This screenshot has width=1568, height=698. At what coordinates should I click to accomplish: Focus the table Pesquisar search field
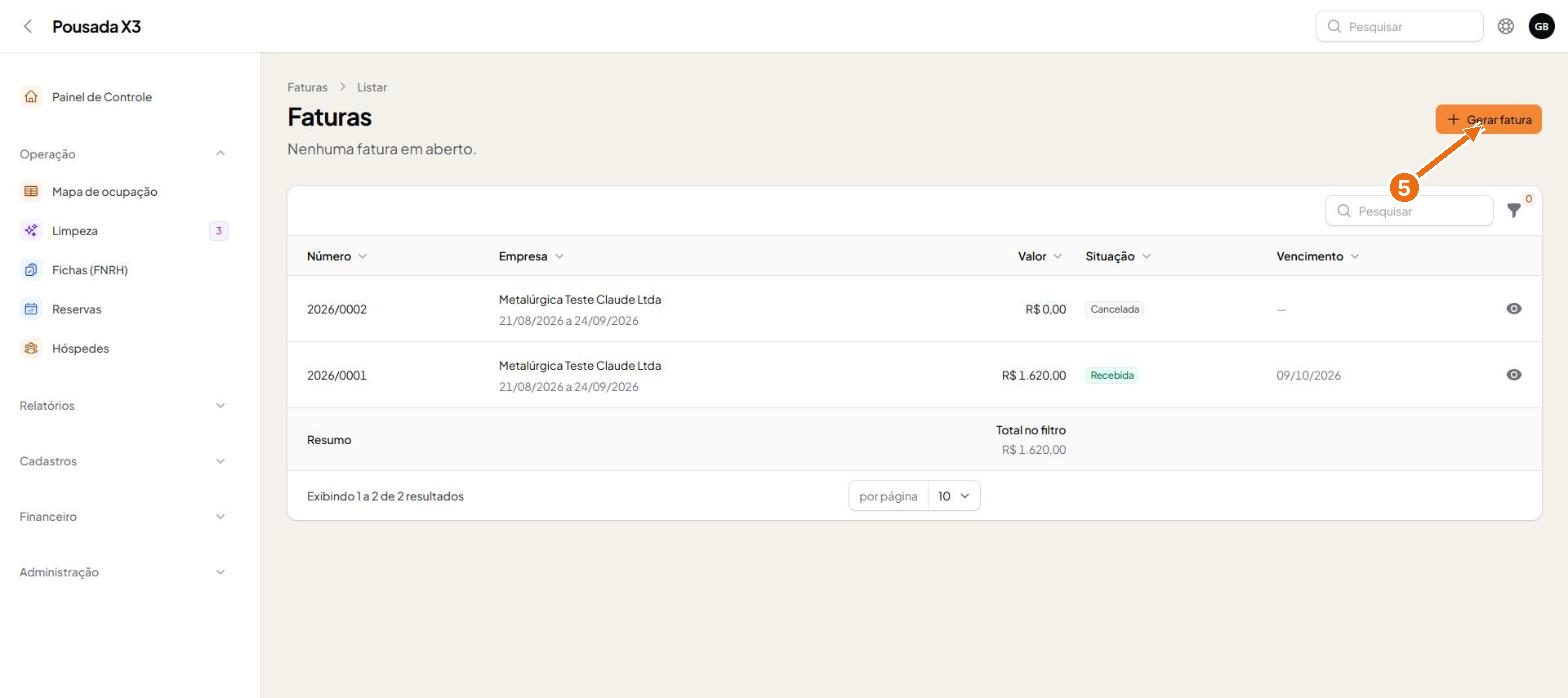[x=1409, y=211]
